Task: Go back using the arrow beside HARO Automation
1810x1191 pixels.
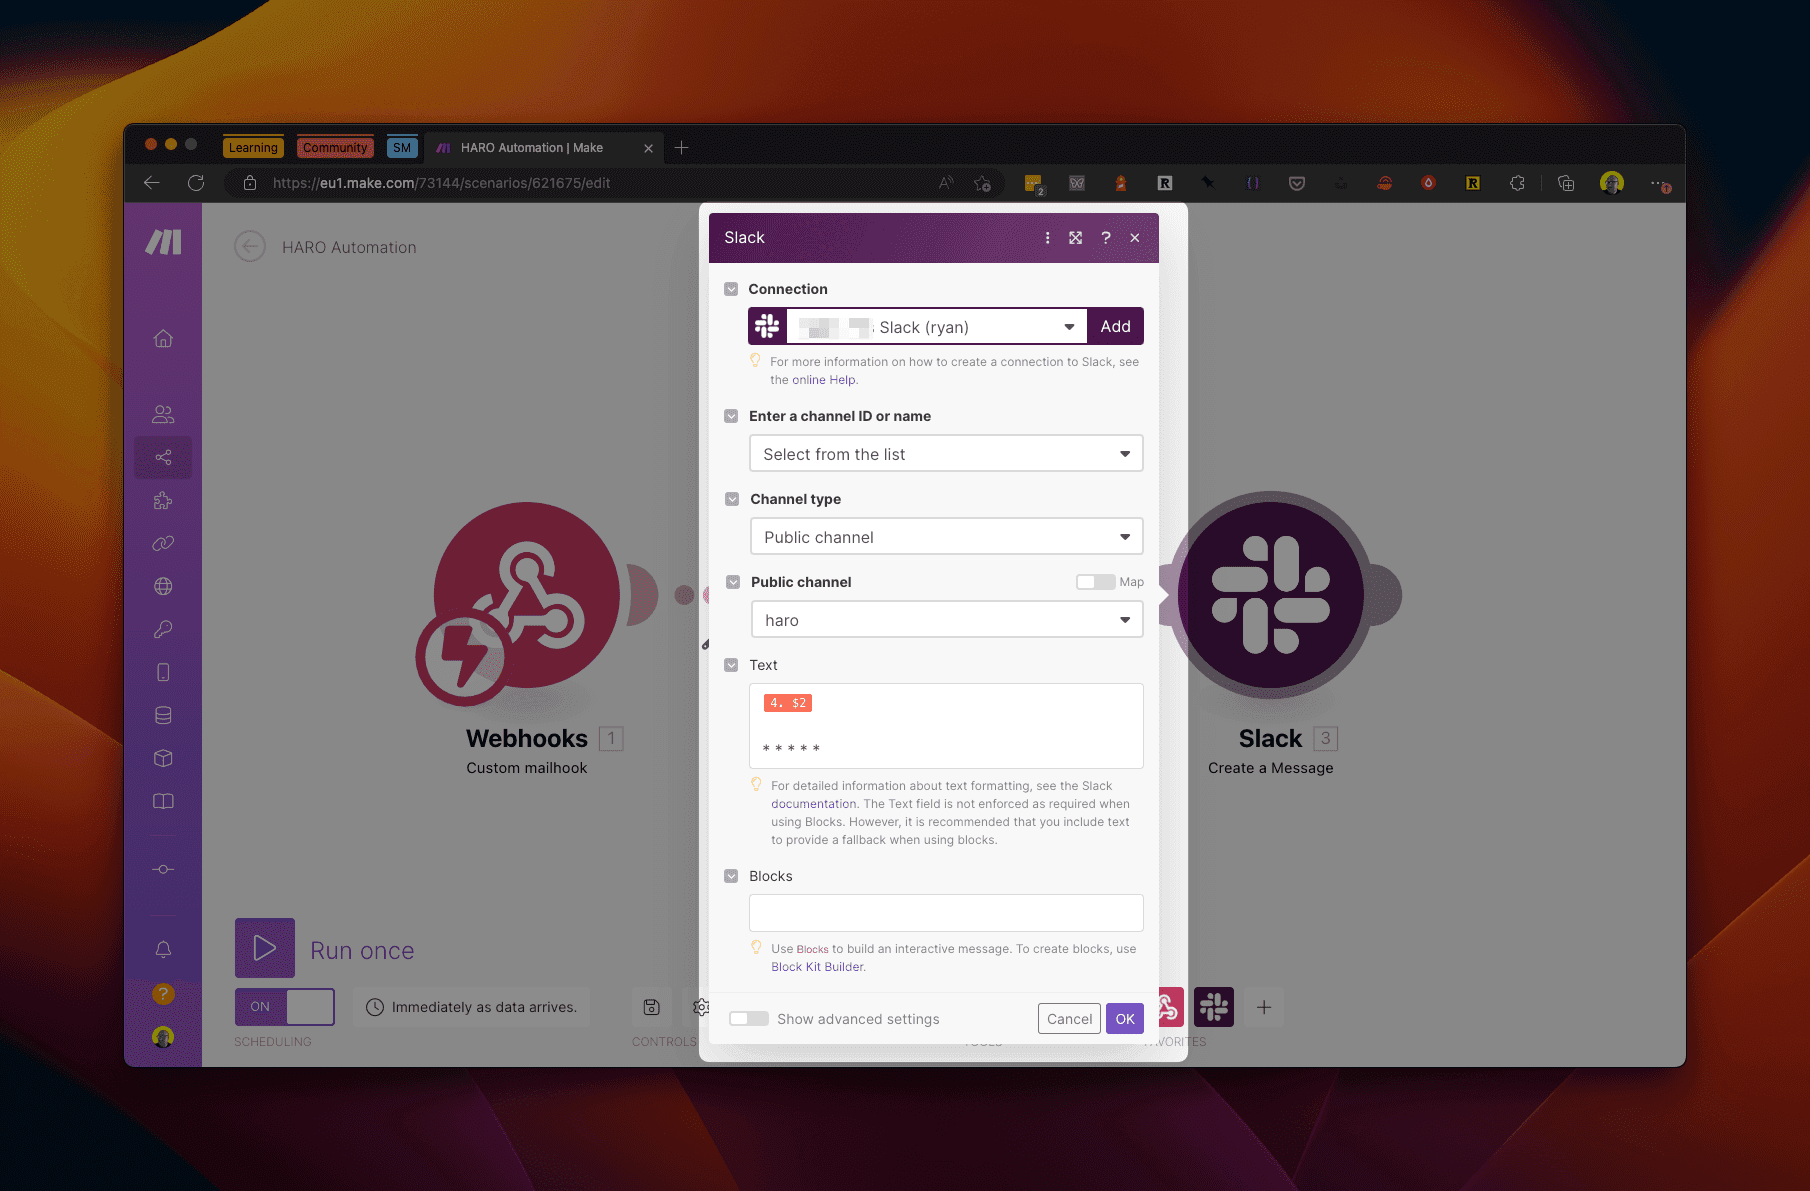Action: [250, 246]
